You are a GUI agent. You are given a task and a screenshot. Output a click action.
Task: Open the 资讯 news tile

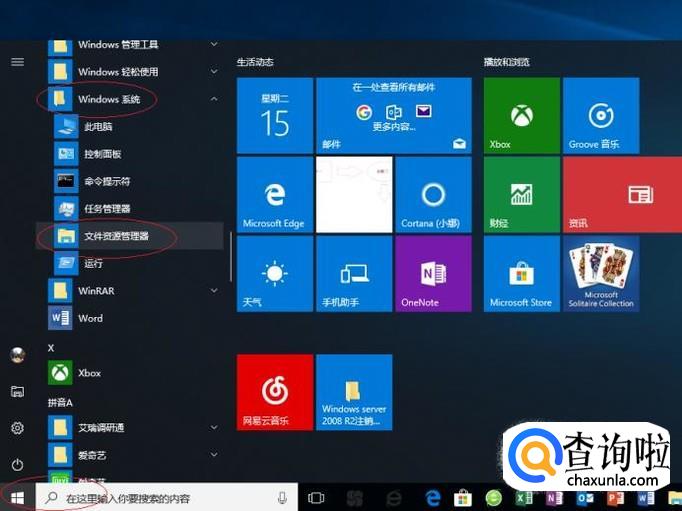pos(622,195)
